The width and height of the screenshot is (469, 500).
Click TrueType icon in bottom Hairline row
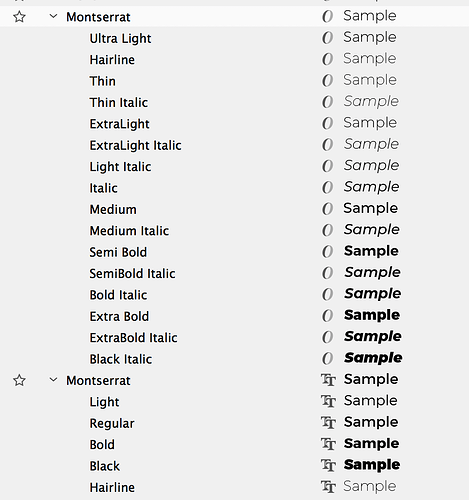coord(328,487)
